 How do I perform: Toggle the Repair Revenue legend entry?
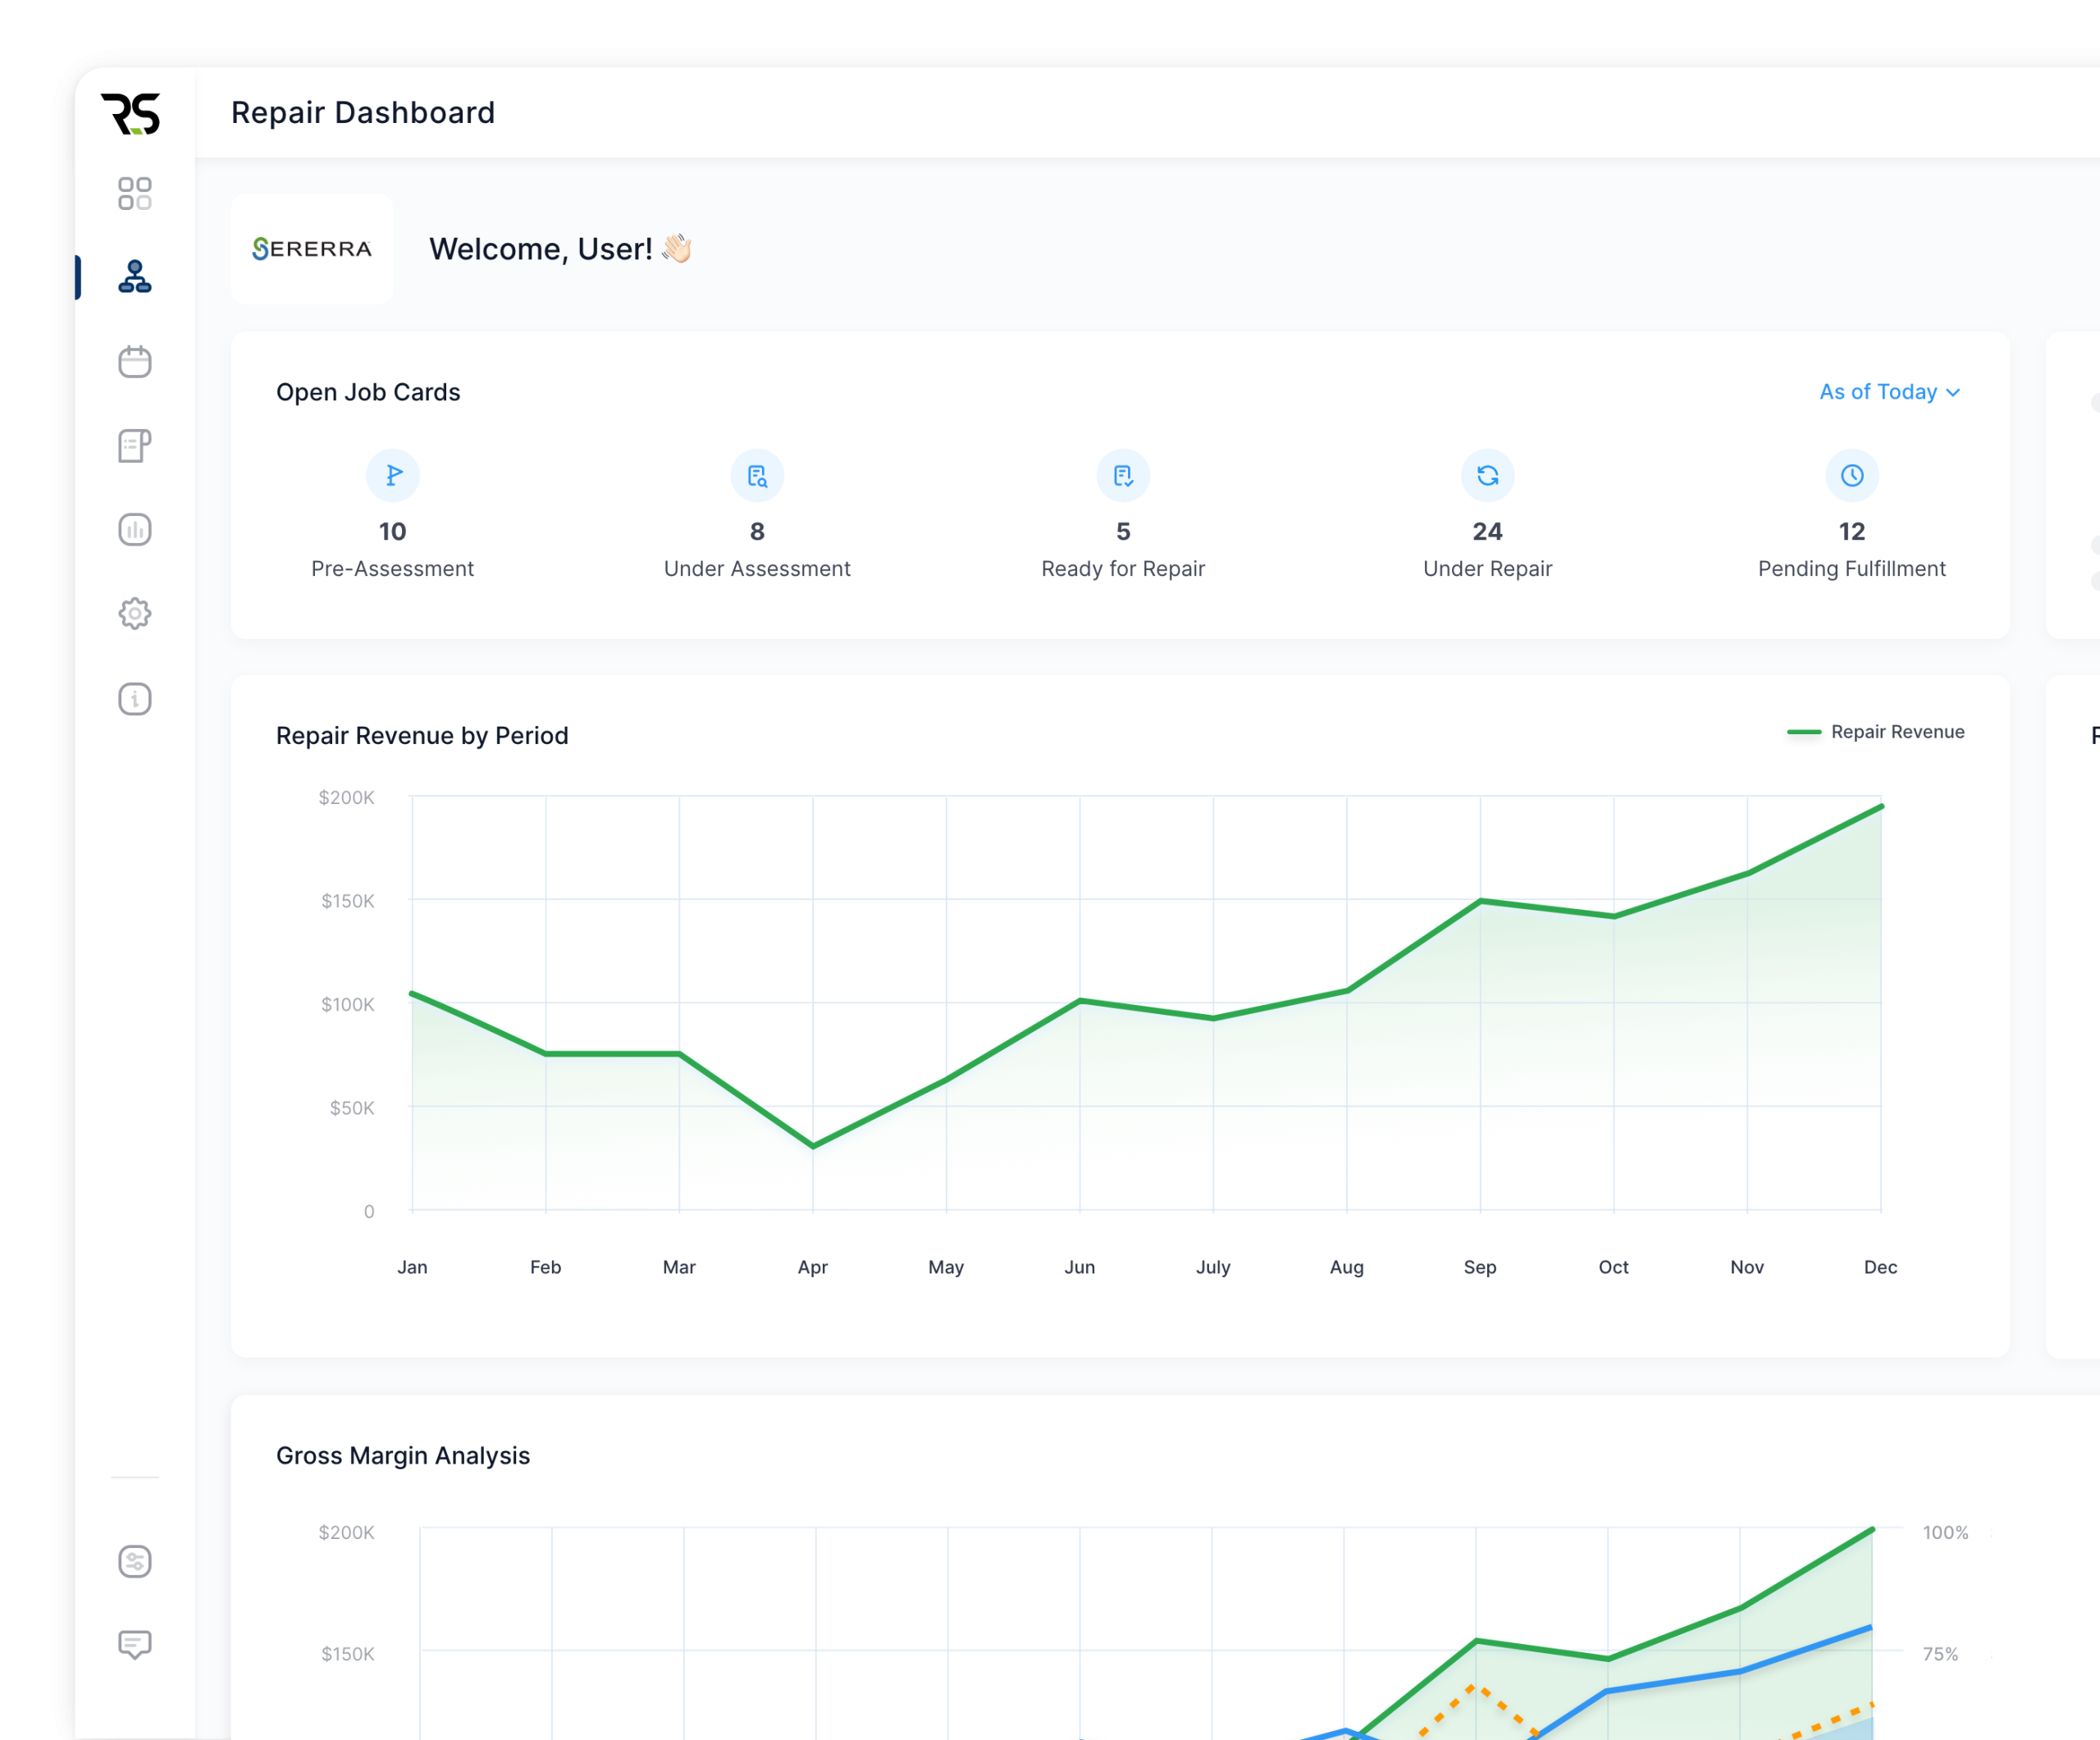[x=1876, y=732]
